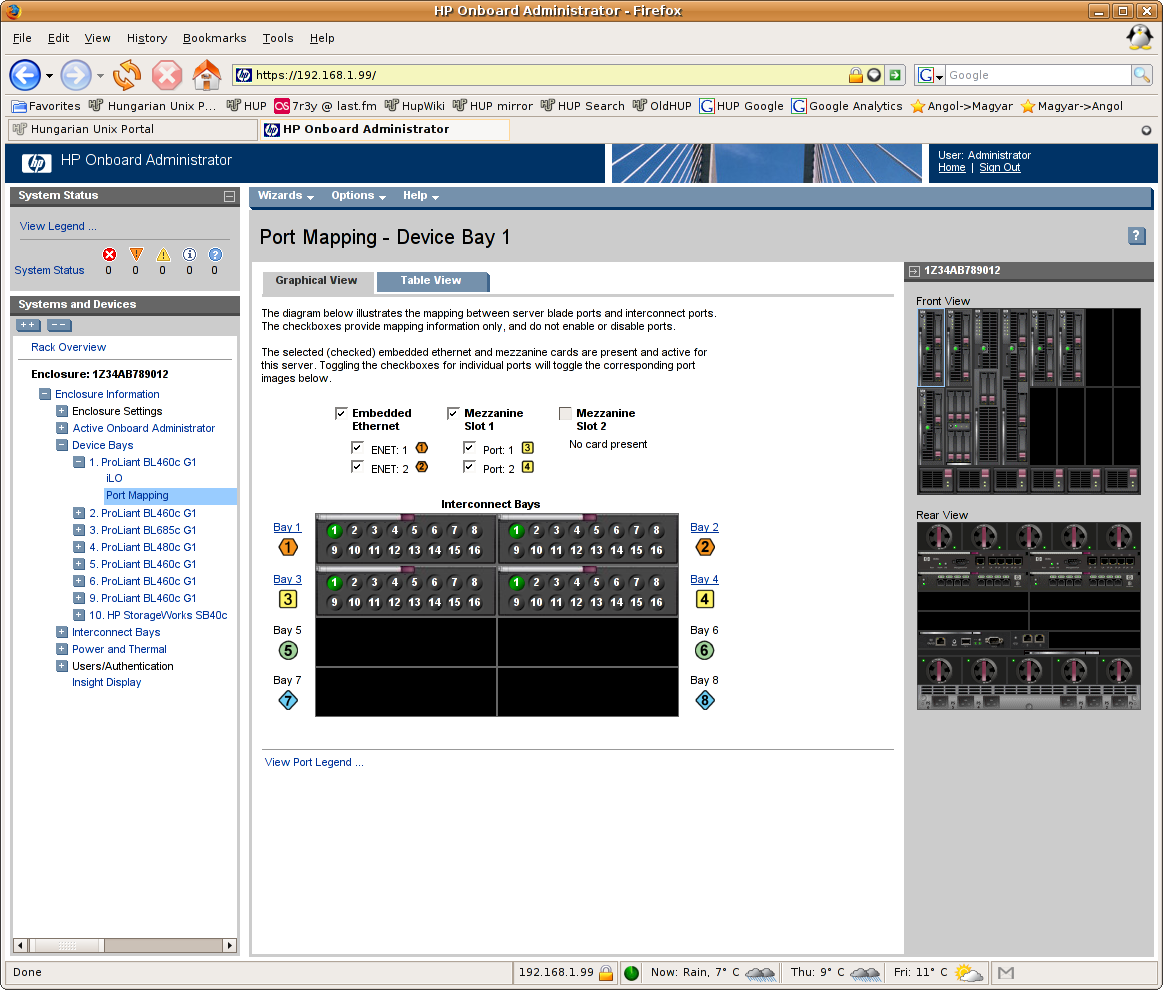Click the Firefox forward arrow button
Image resolution: width=1163 pixels, height=990 pixels.
click(x=75, y=75)
